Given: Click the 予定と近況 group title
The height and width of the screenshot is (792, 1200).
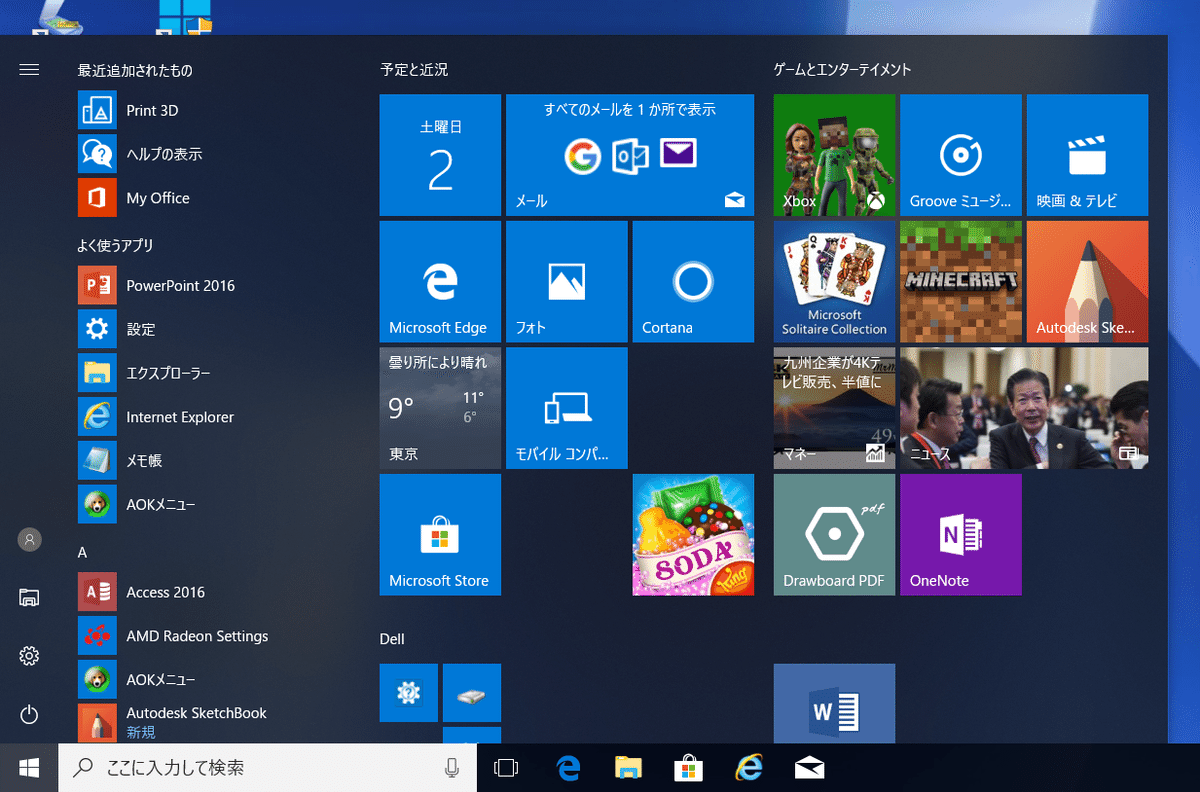Looking at the screenshot, I should click(x=414, y=70).
